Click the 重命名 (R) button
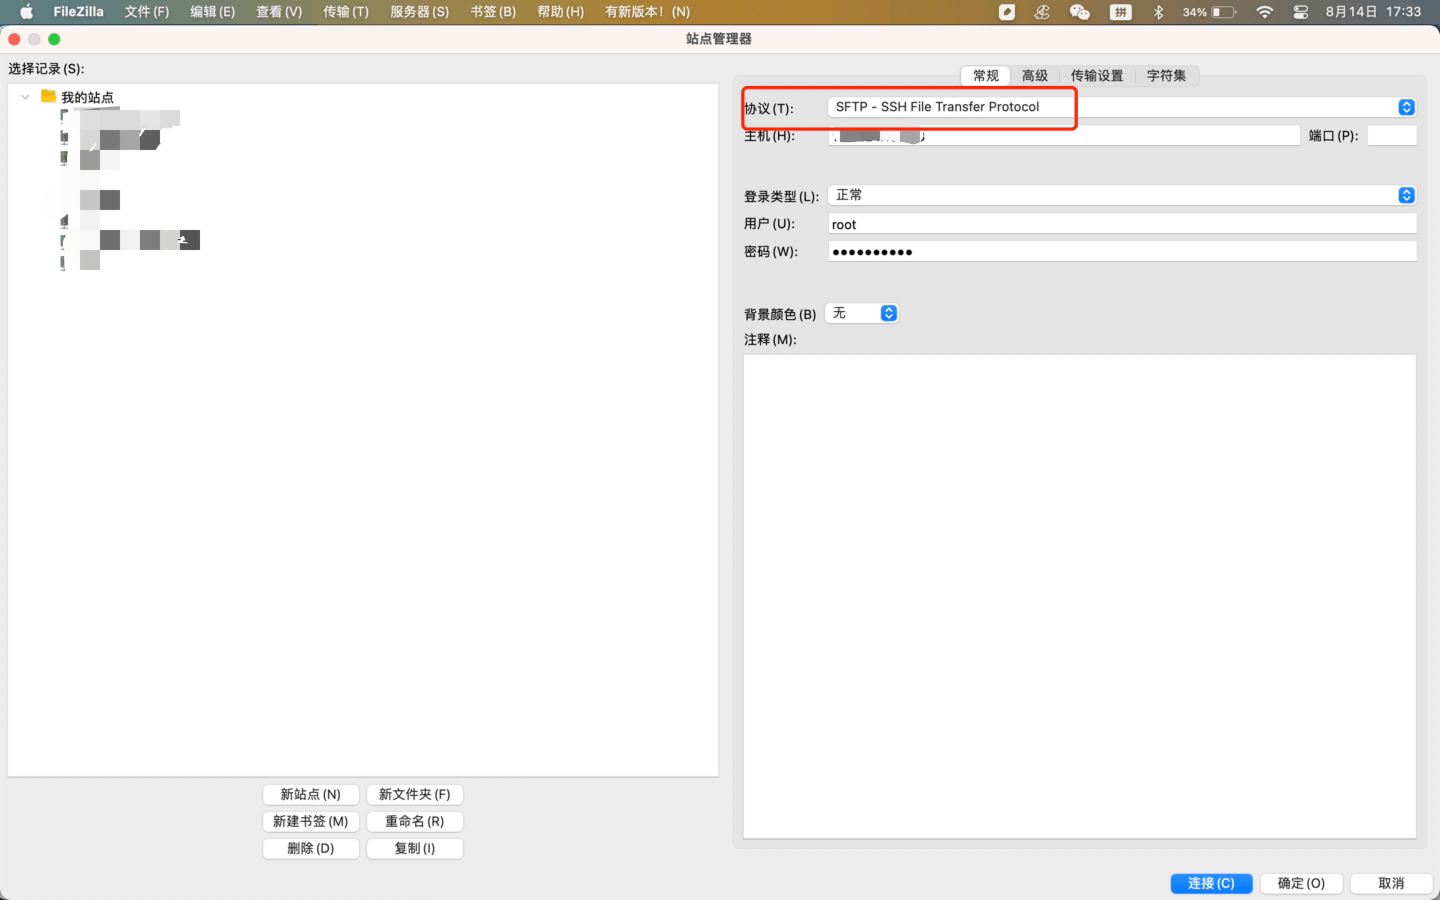1440x900 pixels. [415, 821]
